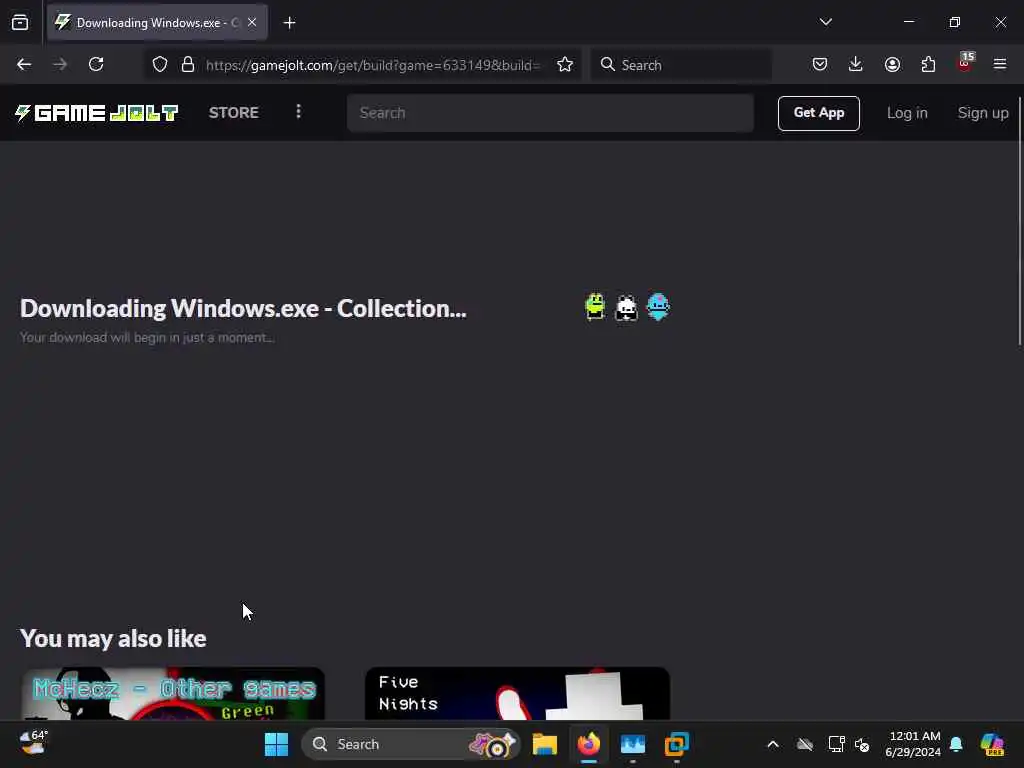View site security lock info

(188, 65)
